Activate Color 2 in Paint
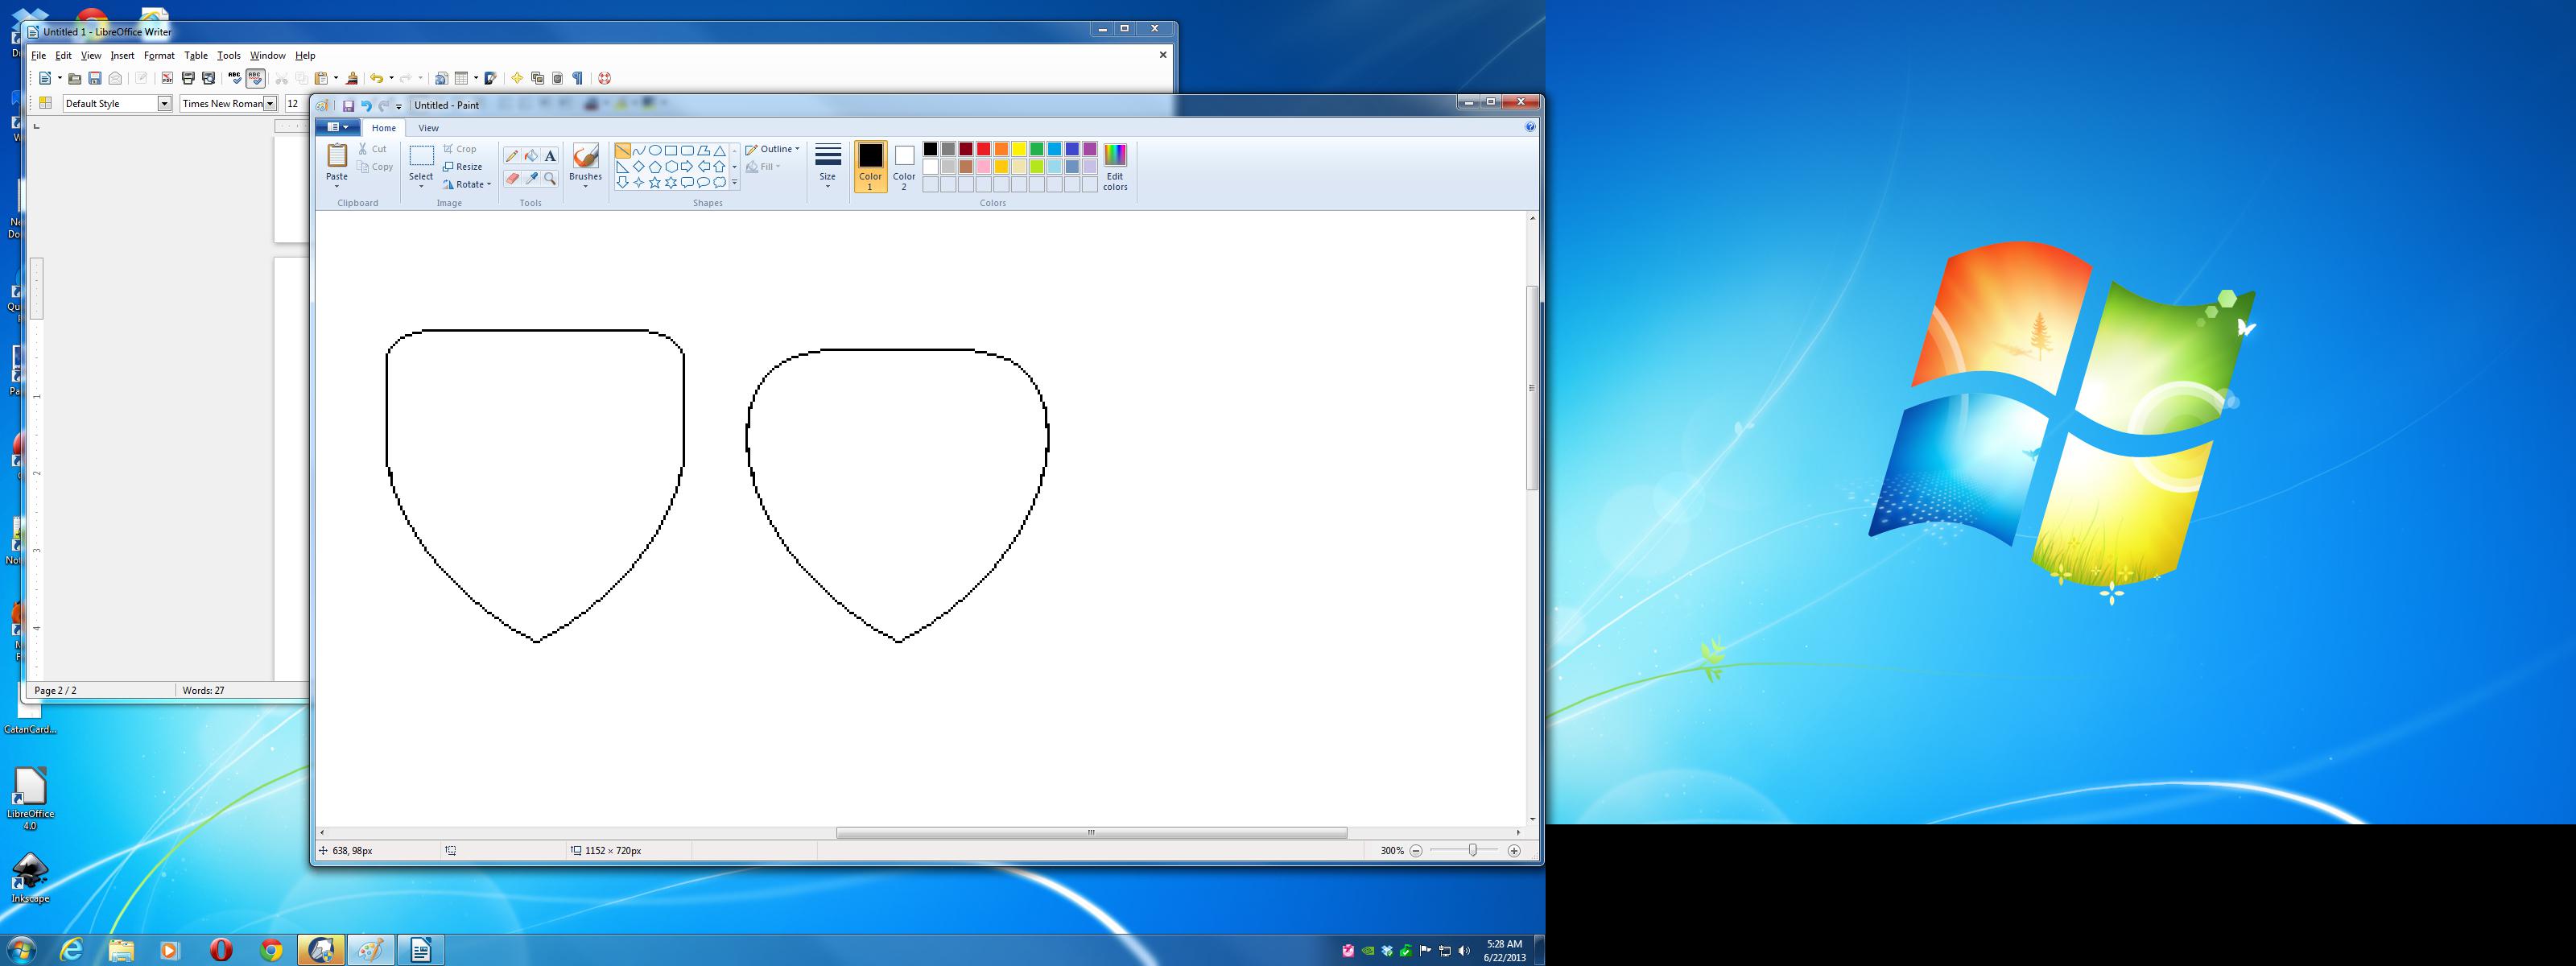 point(904,166)
